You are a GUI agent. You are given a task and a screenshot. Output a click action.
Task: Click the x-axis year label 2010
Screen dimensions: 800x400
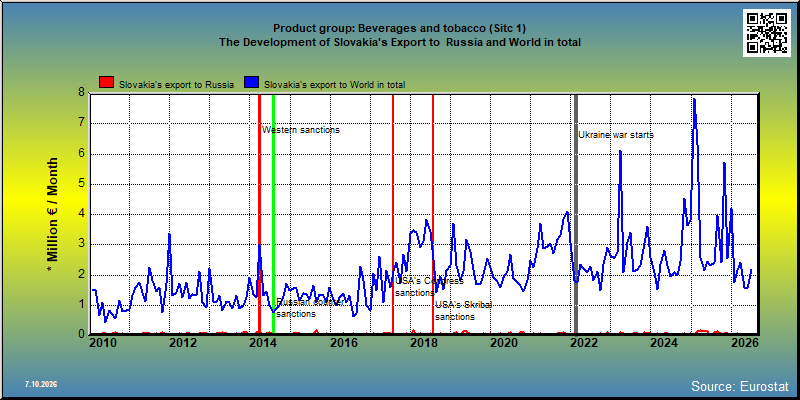(103, 342)
